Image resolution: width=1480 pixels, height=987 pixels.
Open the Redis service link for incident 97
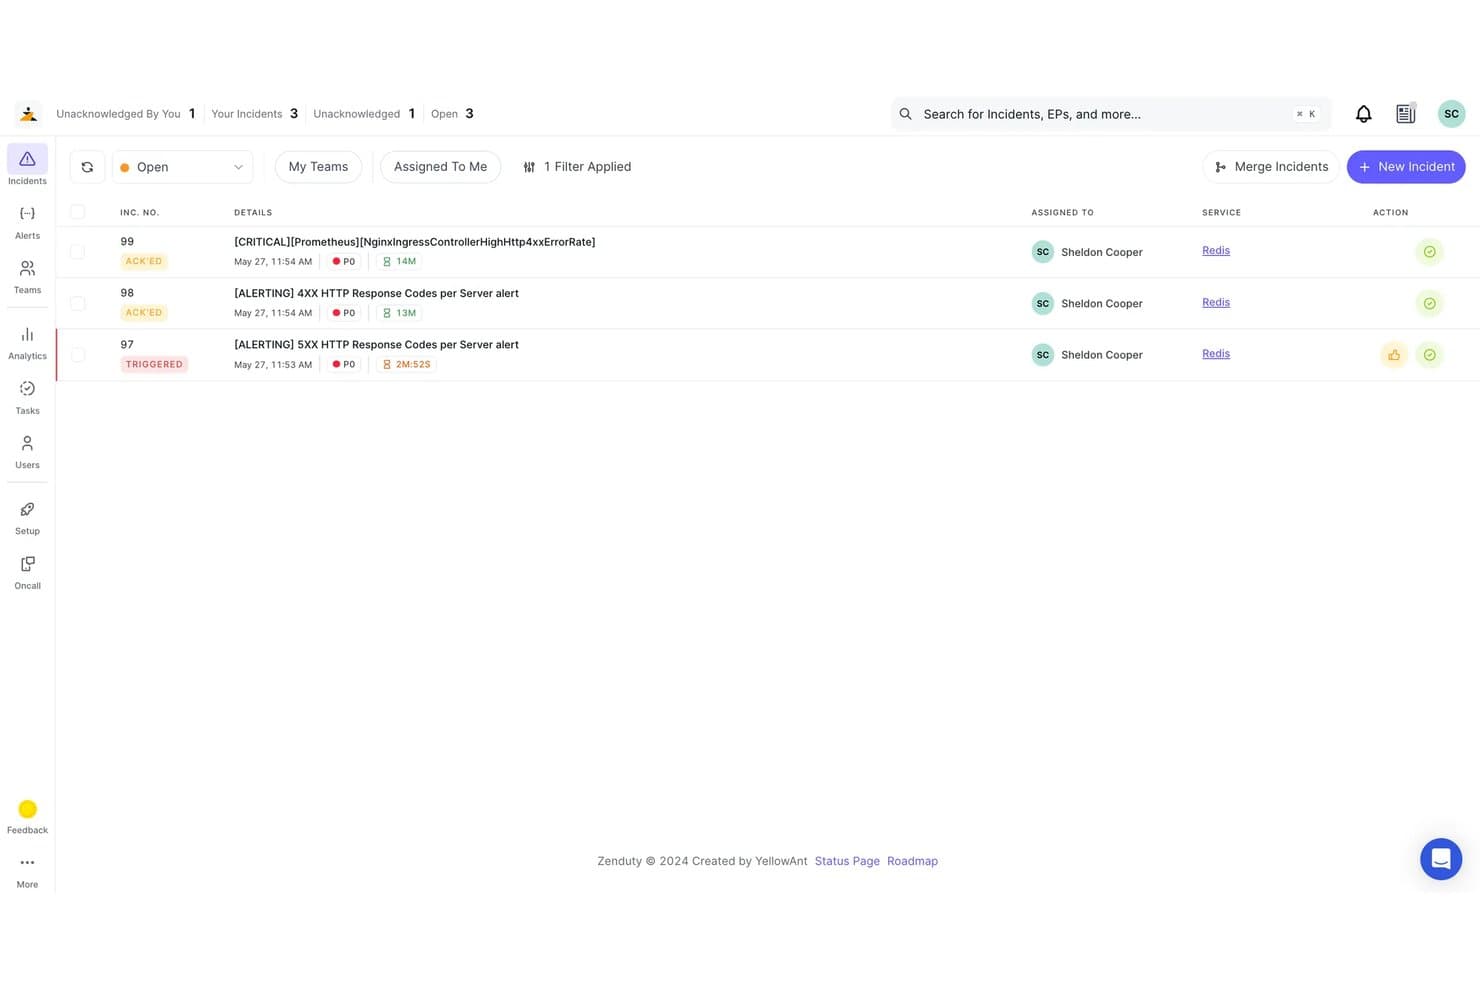pyautogui.click(x=1216, y=354)
